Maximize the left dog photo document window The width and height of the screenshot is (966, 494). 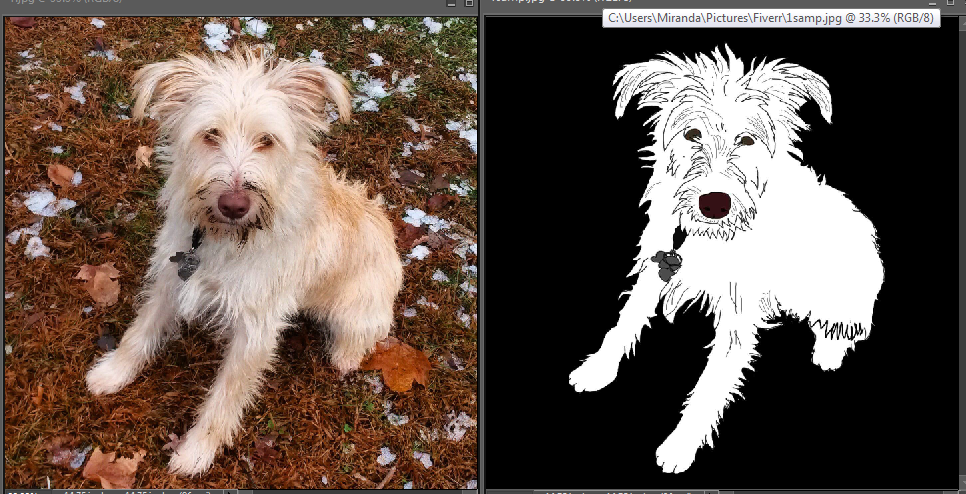(x=469, y=3)
